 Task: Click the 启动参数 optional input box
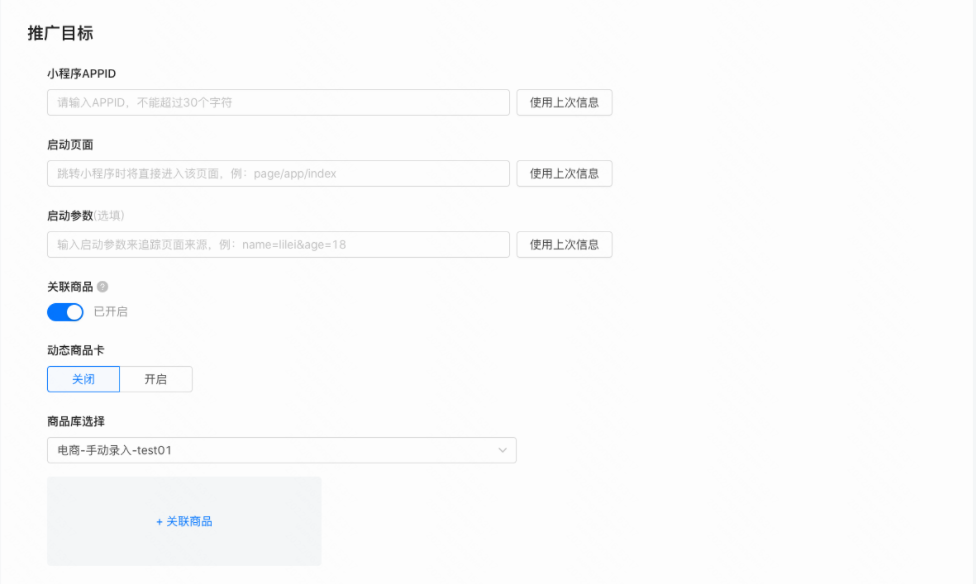tap(278, 245)
